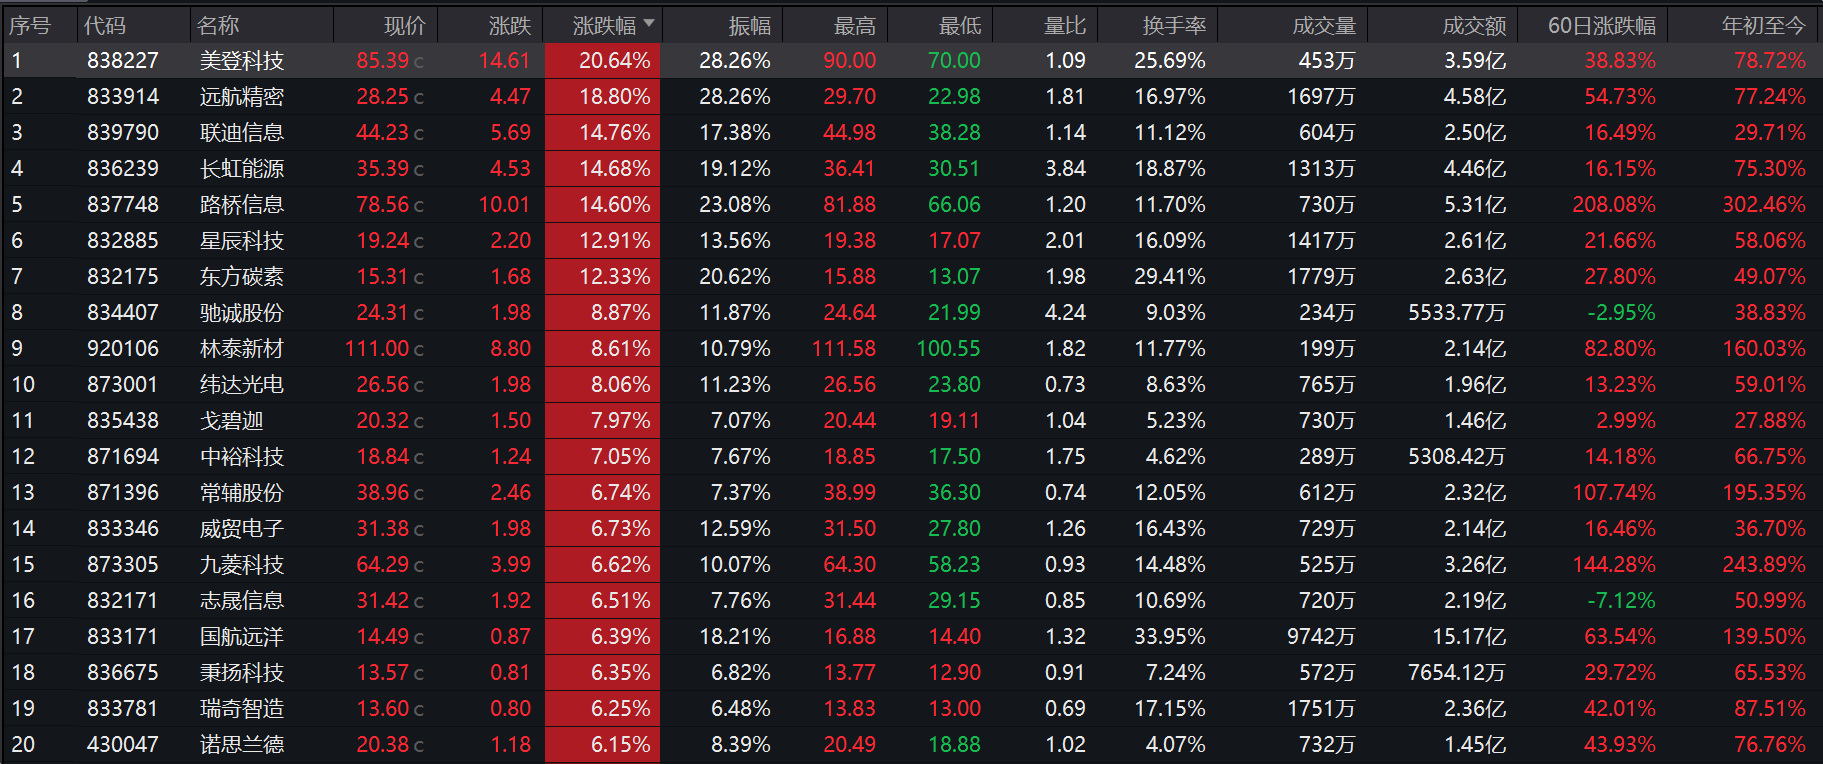Sort by the 量比 column header
This screenshot has height=764, width=1823.
tap(1065, 26)
